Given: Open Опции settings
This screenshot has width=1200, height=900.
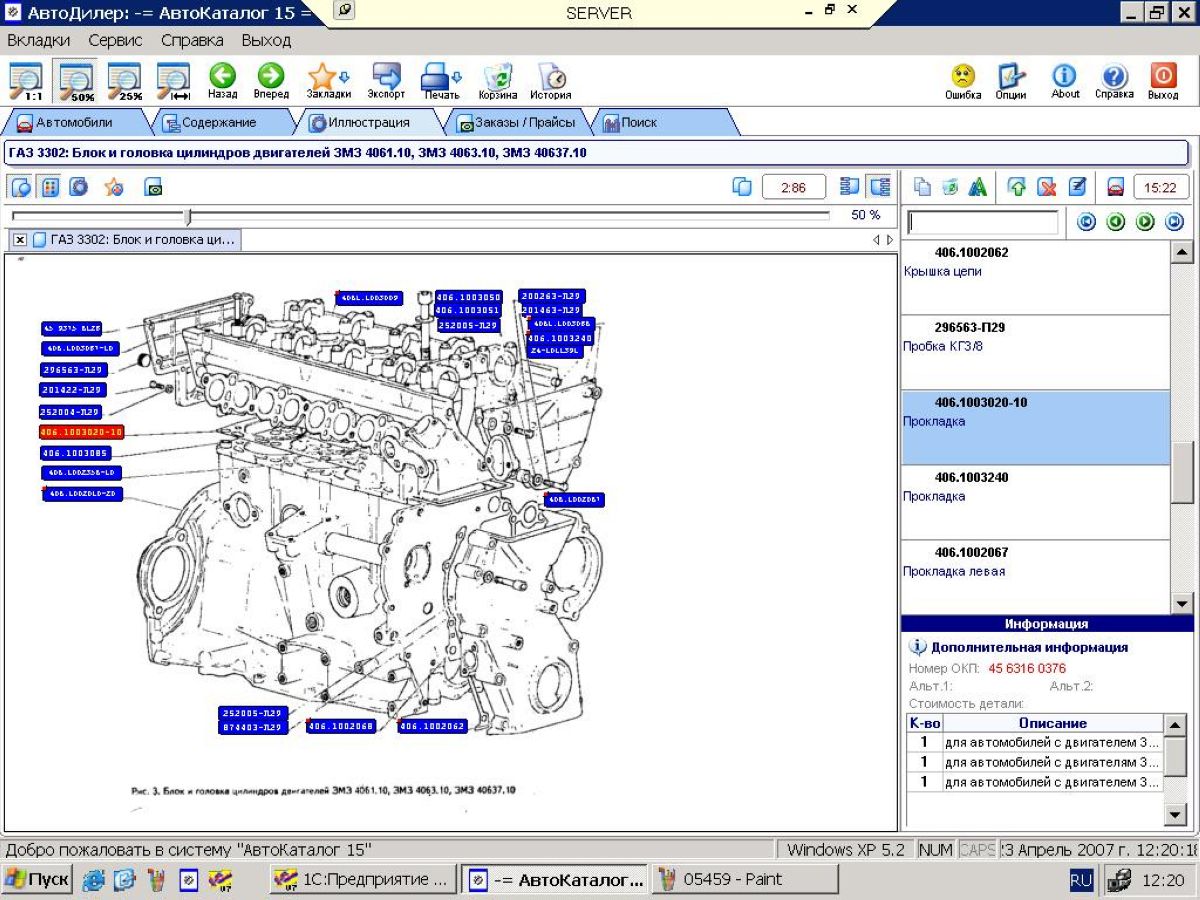Looking at the screenshot, I should 1011,82.
